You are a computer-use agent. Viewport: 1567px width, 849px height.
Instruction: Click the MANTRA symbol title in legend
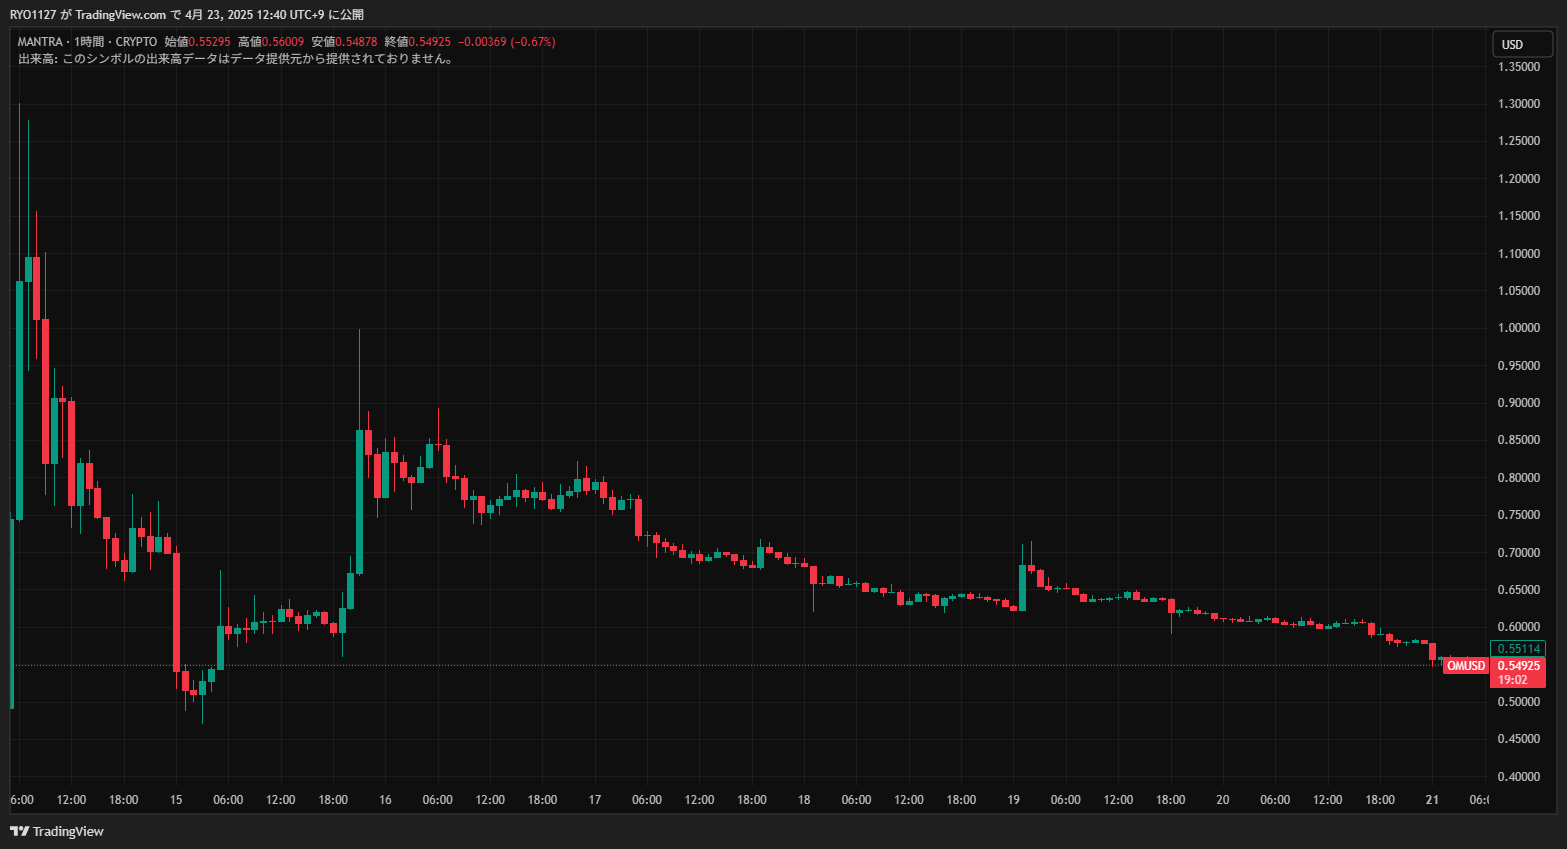point(40,42)
